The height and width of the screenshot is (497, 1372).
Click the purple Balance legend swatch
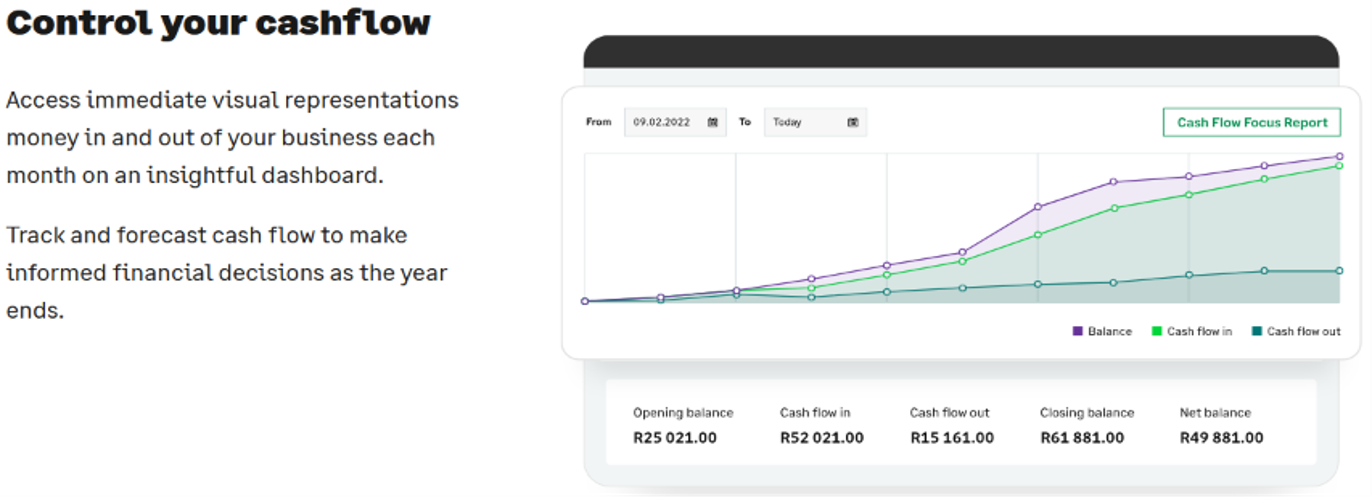[1077, 331]
